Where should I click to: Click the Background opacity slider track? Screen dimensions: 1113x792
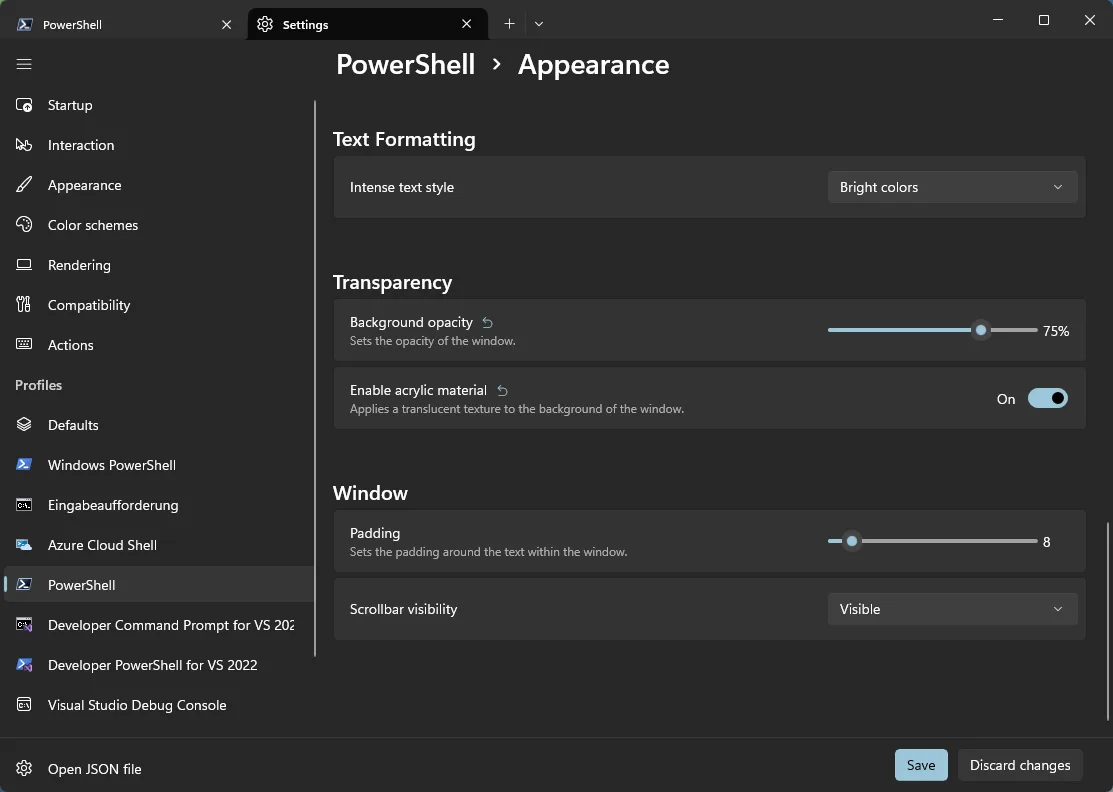click(900, 330)
